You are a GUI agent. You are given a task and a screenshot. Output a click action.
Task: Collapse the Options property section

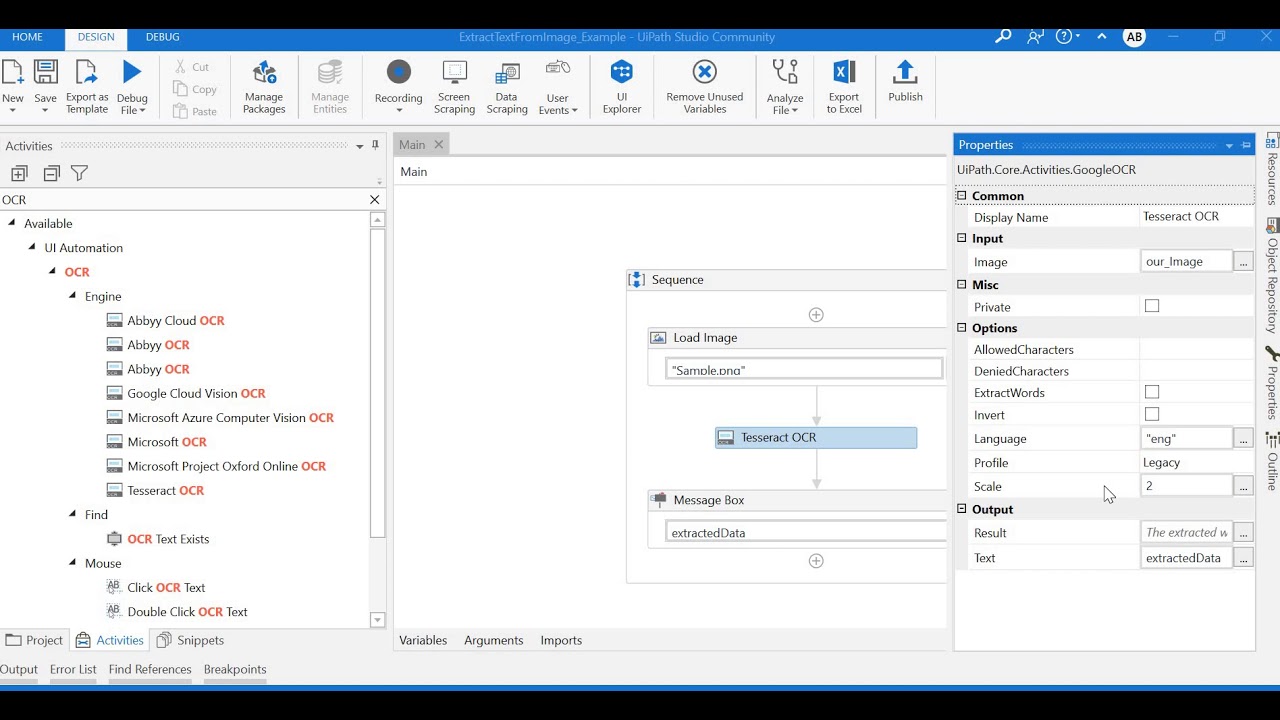pos(962,328)
